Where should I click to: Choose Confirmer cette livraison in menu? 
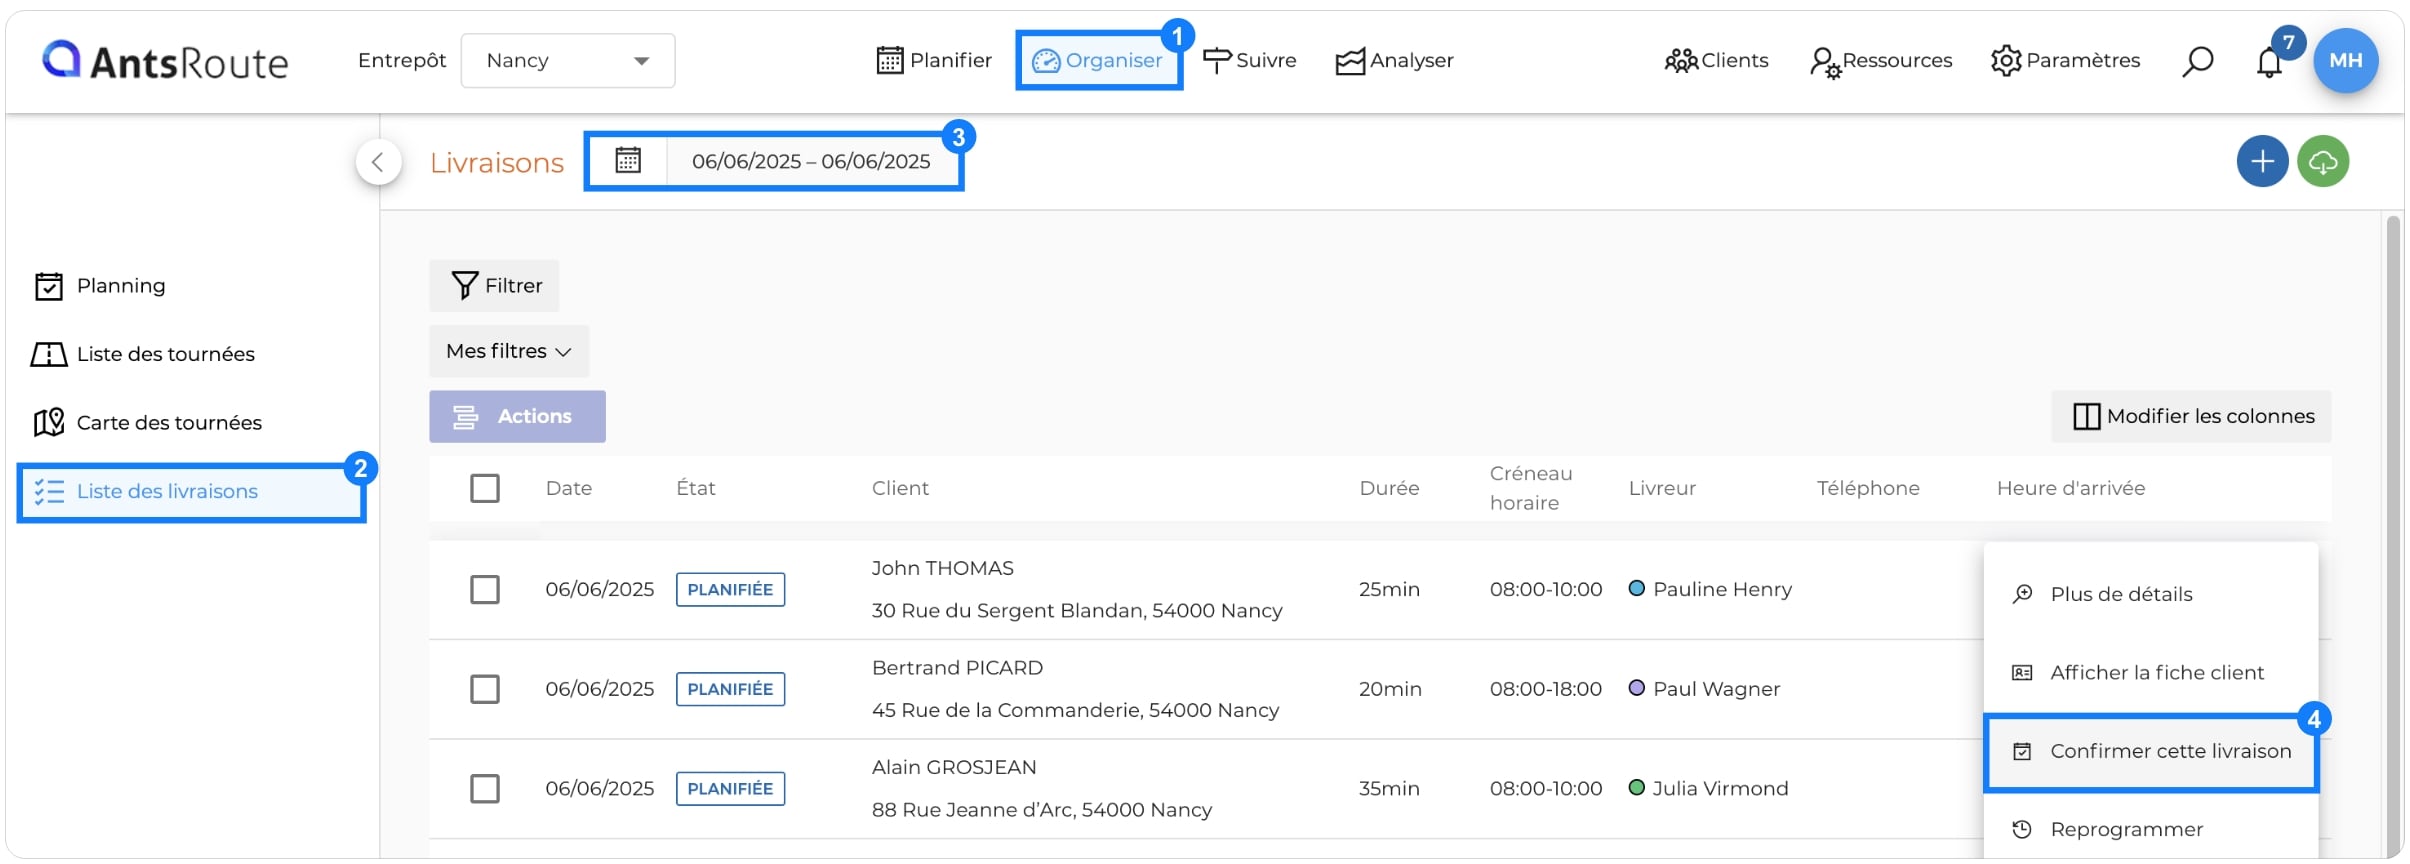pyautogui.click(x=2151, y=752)
